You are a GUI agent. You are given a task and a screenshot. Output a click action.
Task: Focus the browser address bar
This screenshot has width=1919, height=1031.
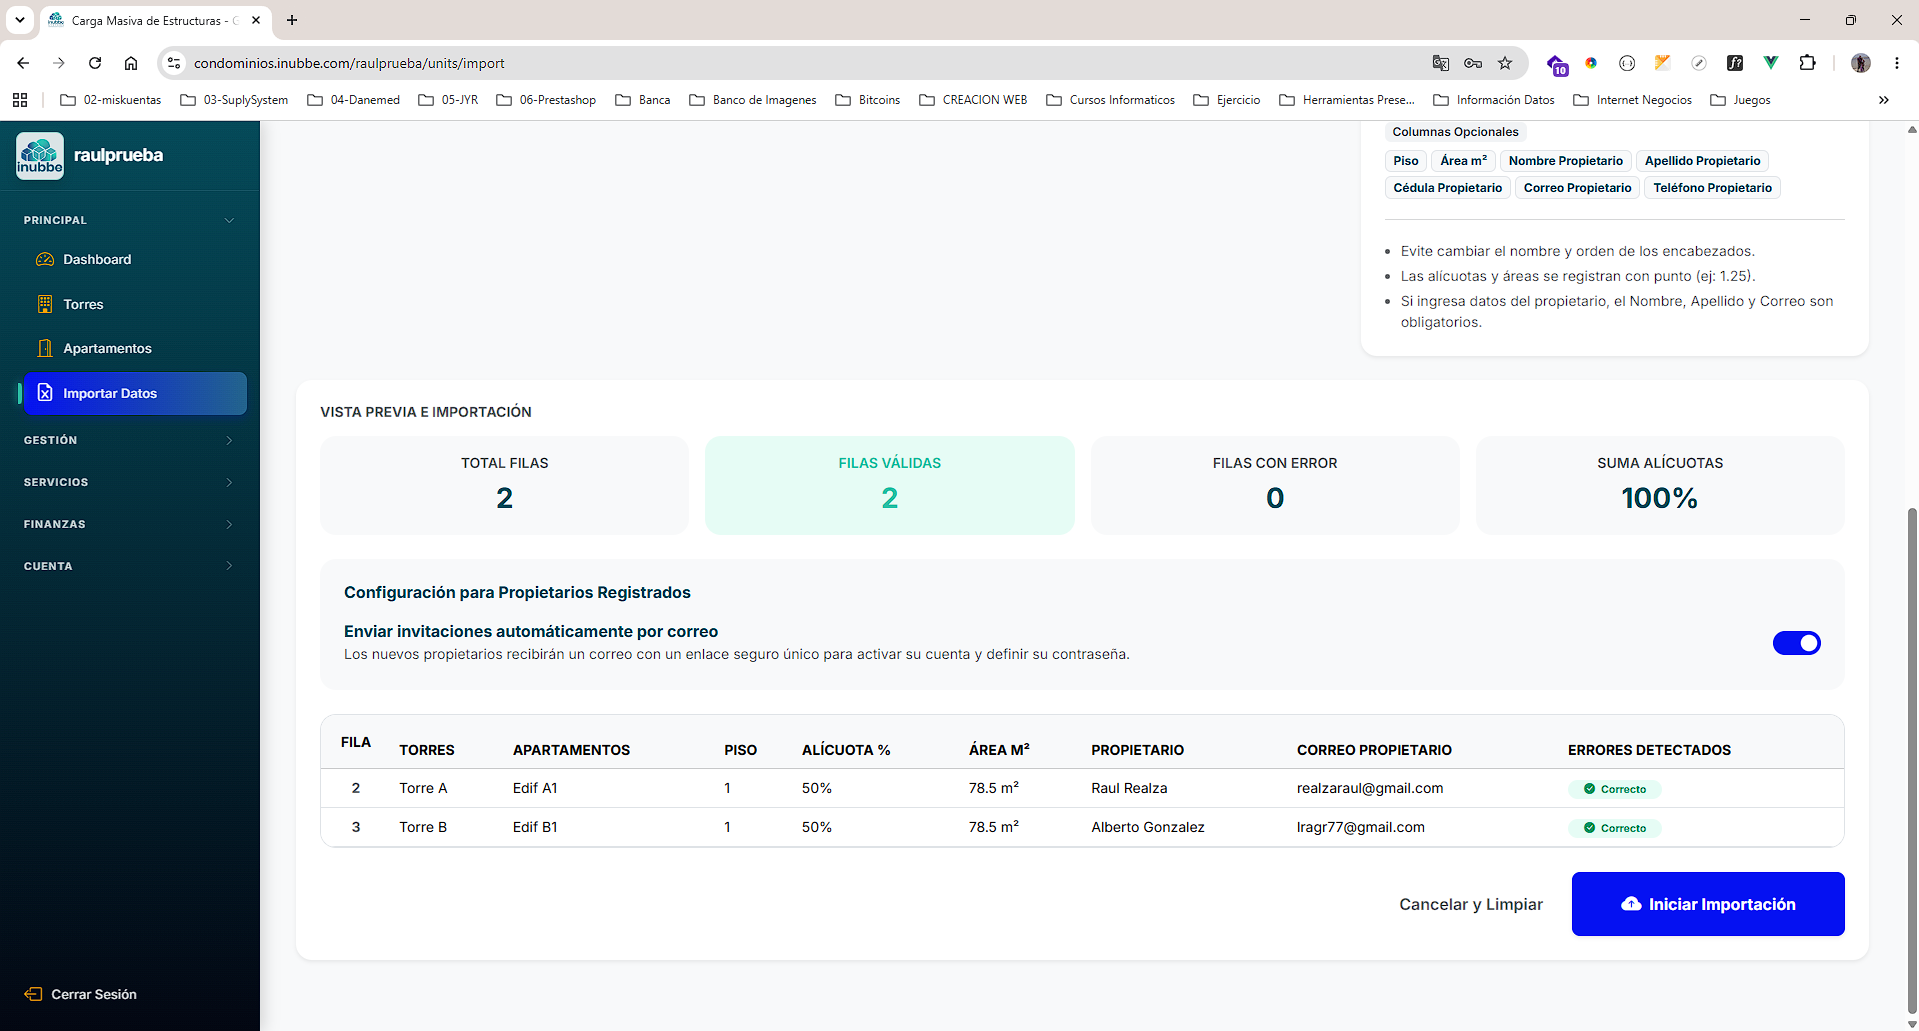click(800, 63)
